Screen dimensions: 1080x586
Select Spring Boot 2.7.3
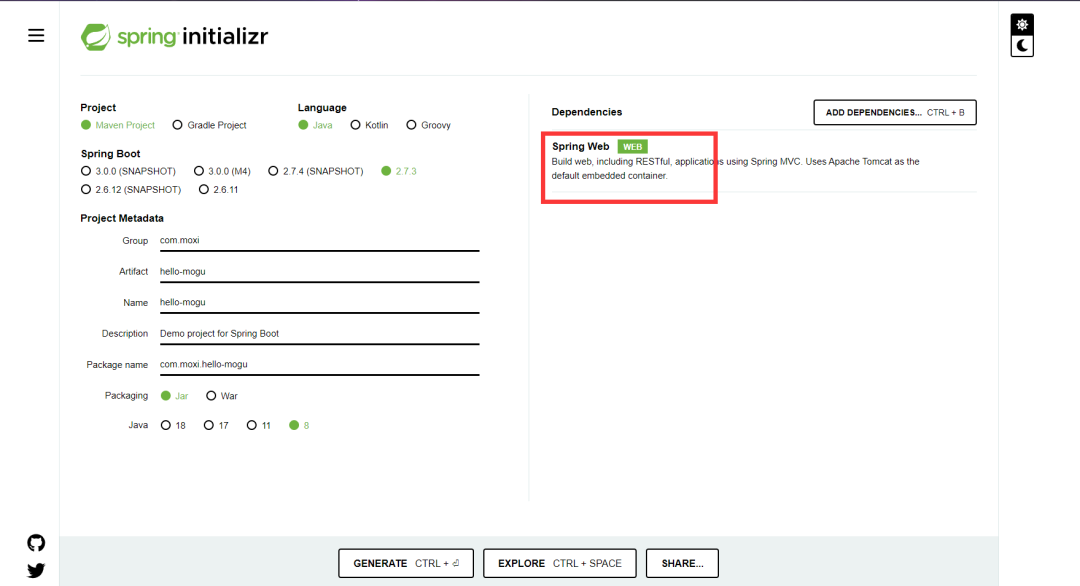point(399,171)
